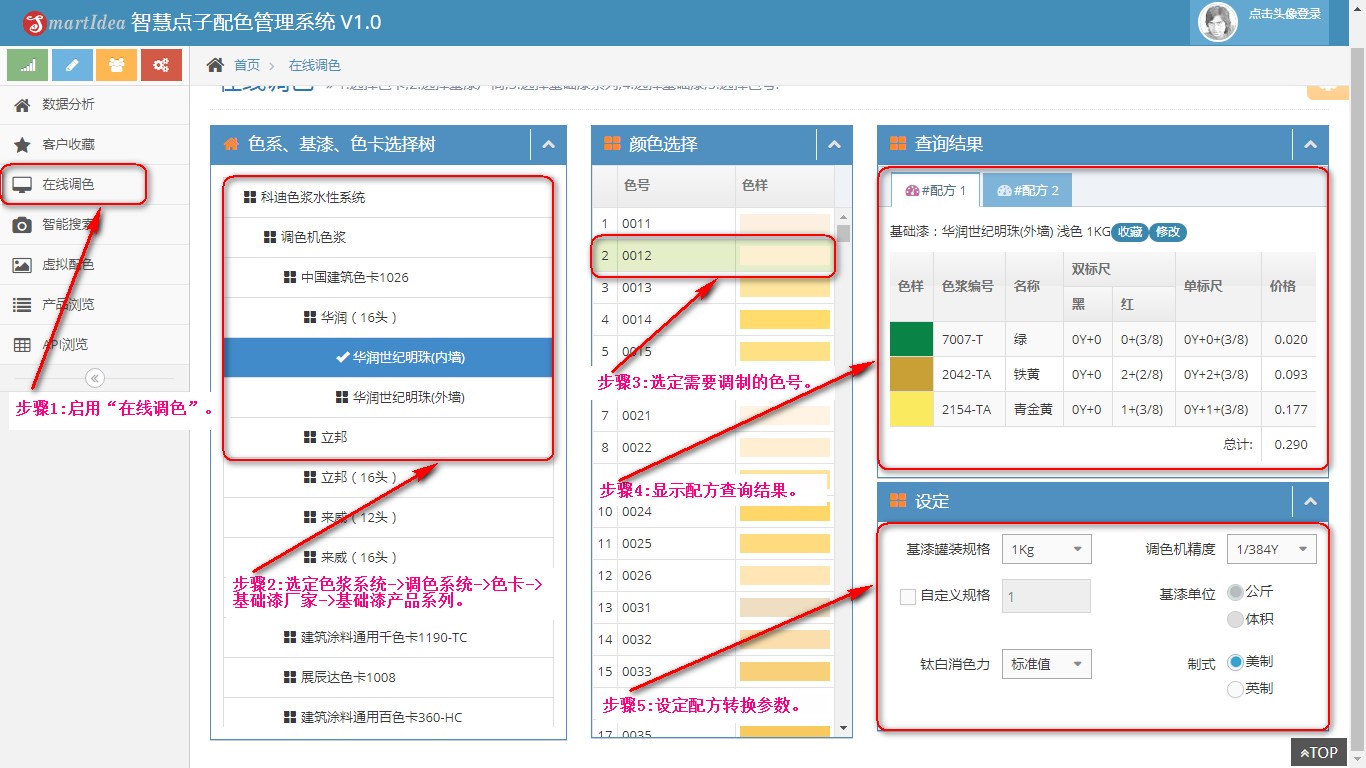
Task: Open the 调色机精度 dropdown
Action: tap(1272, 549)
